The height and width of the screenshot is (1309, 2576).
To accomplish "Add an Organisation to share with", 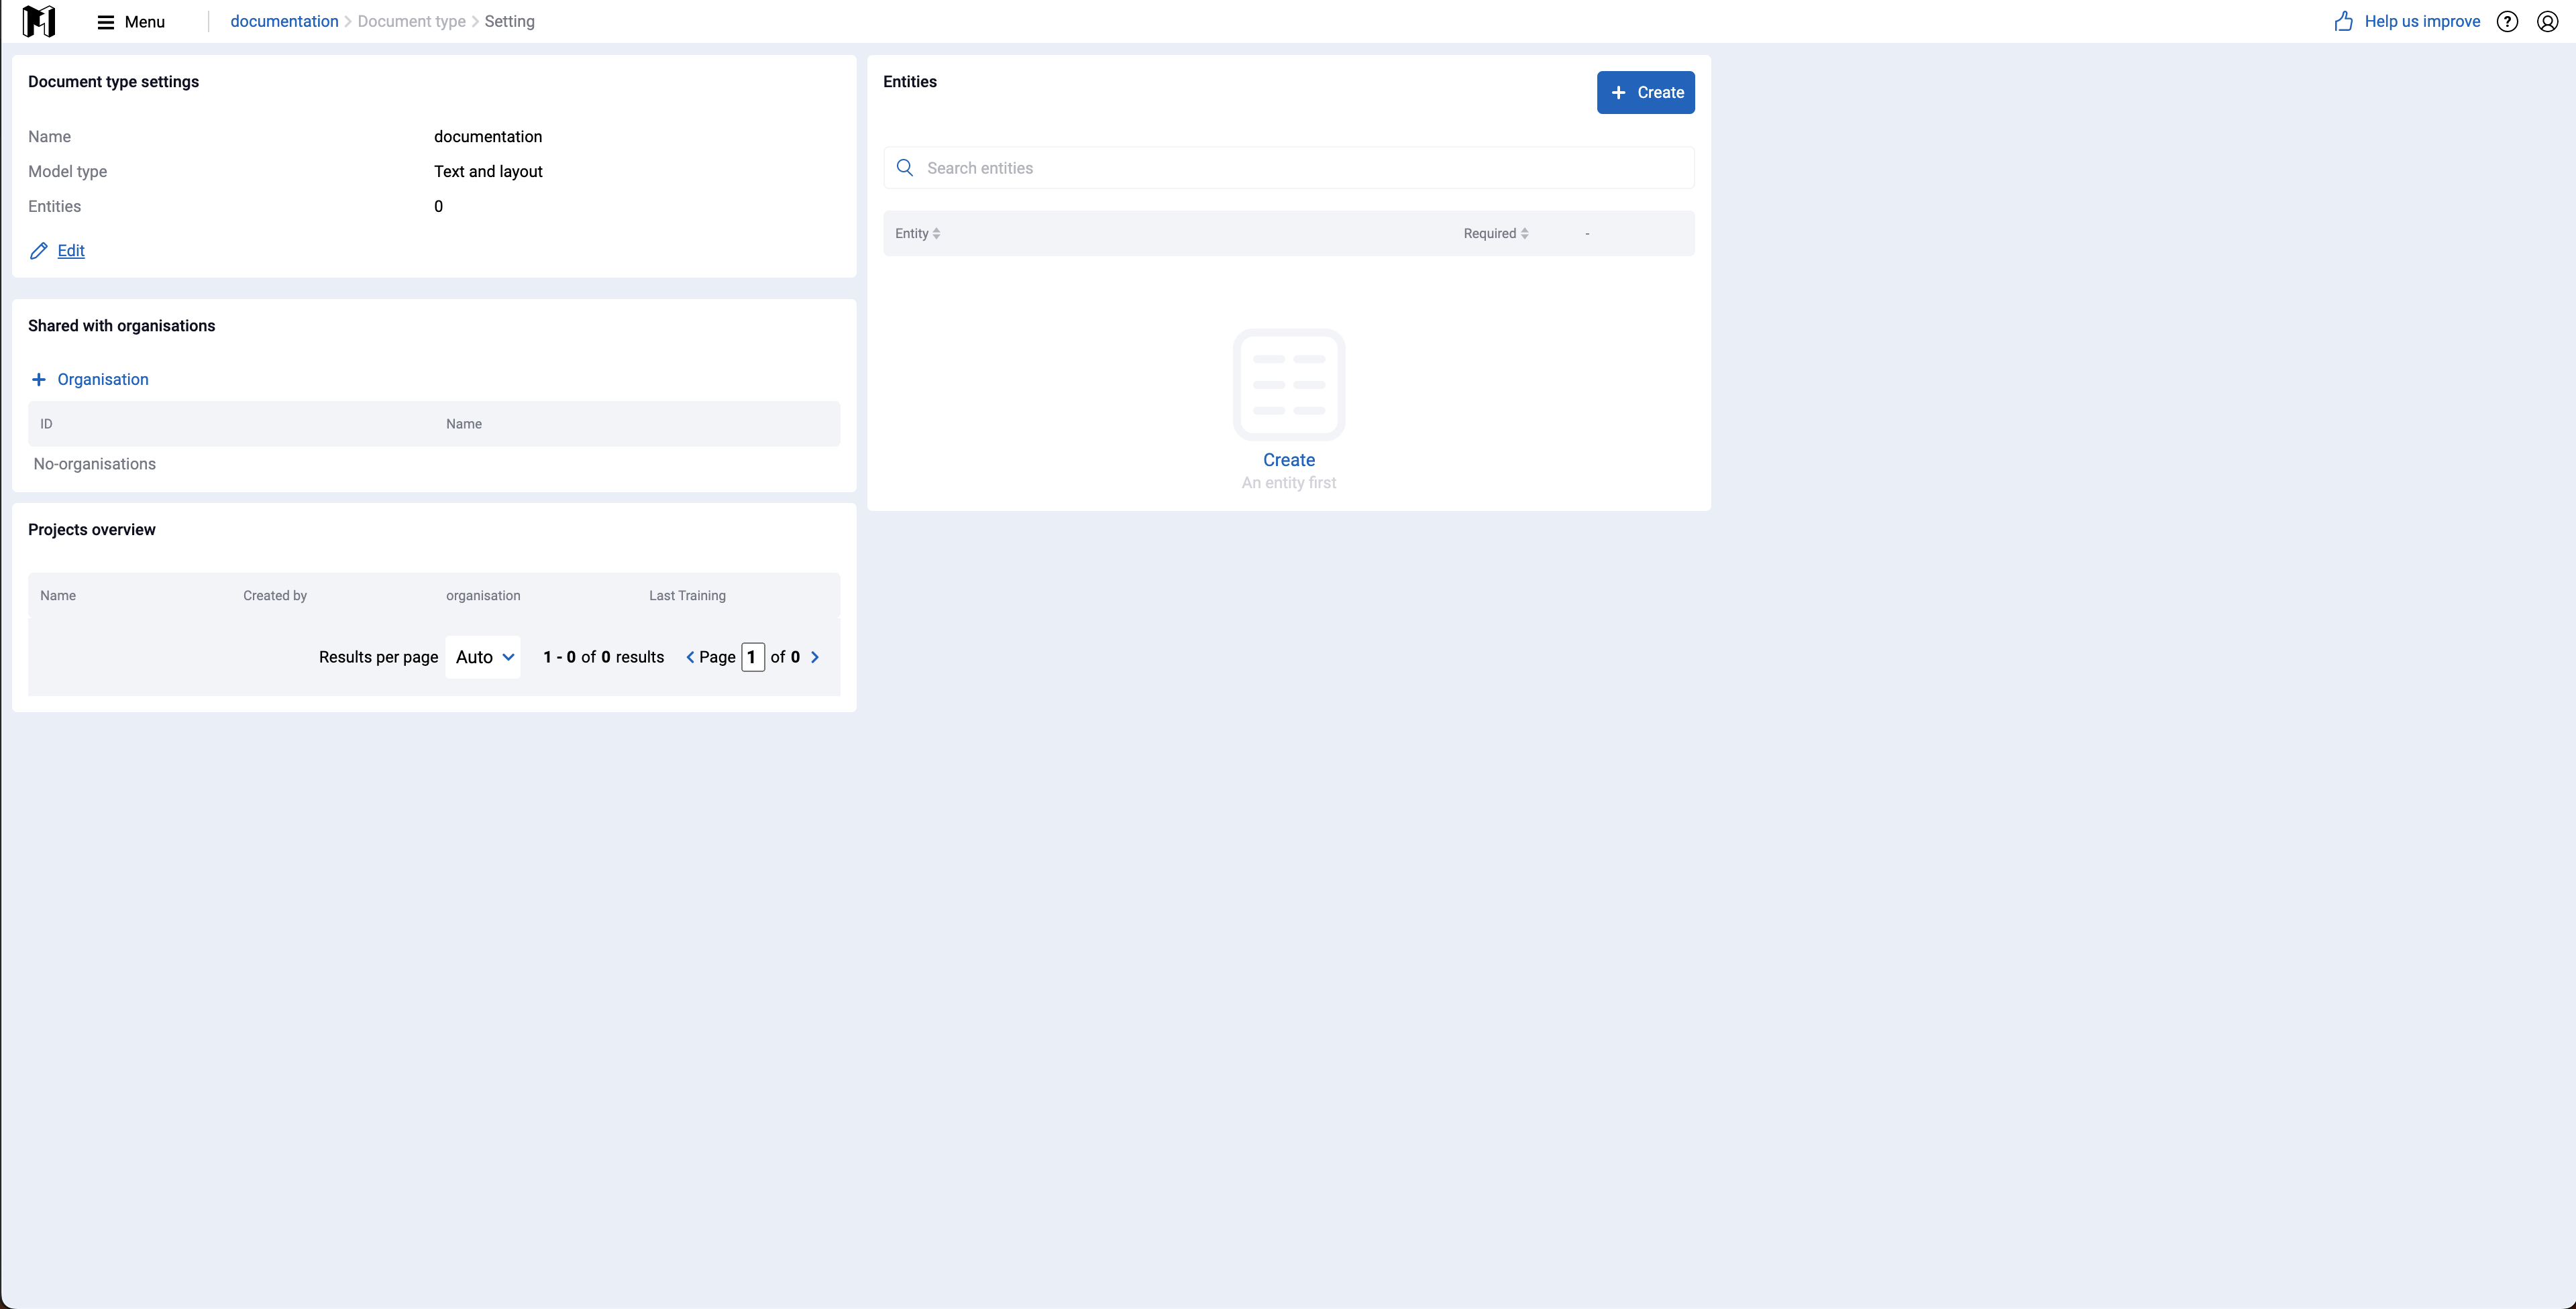I will point(103,379).
